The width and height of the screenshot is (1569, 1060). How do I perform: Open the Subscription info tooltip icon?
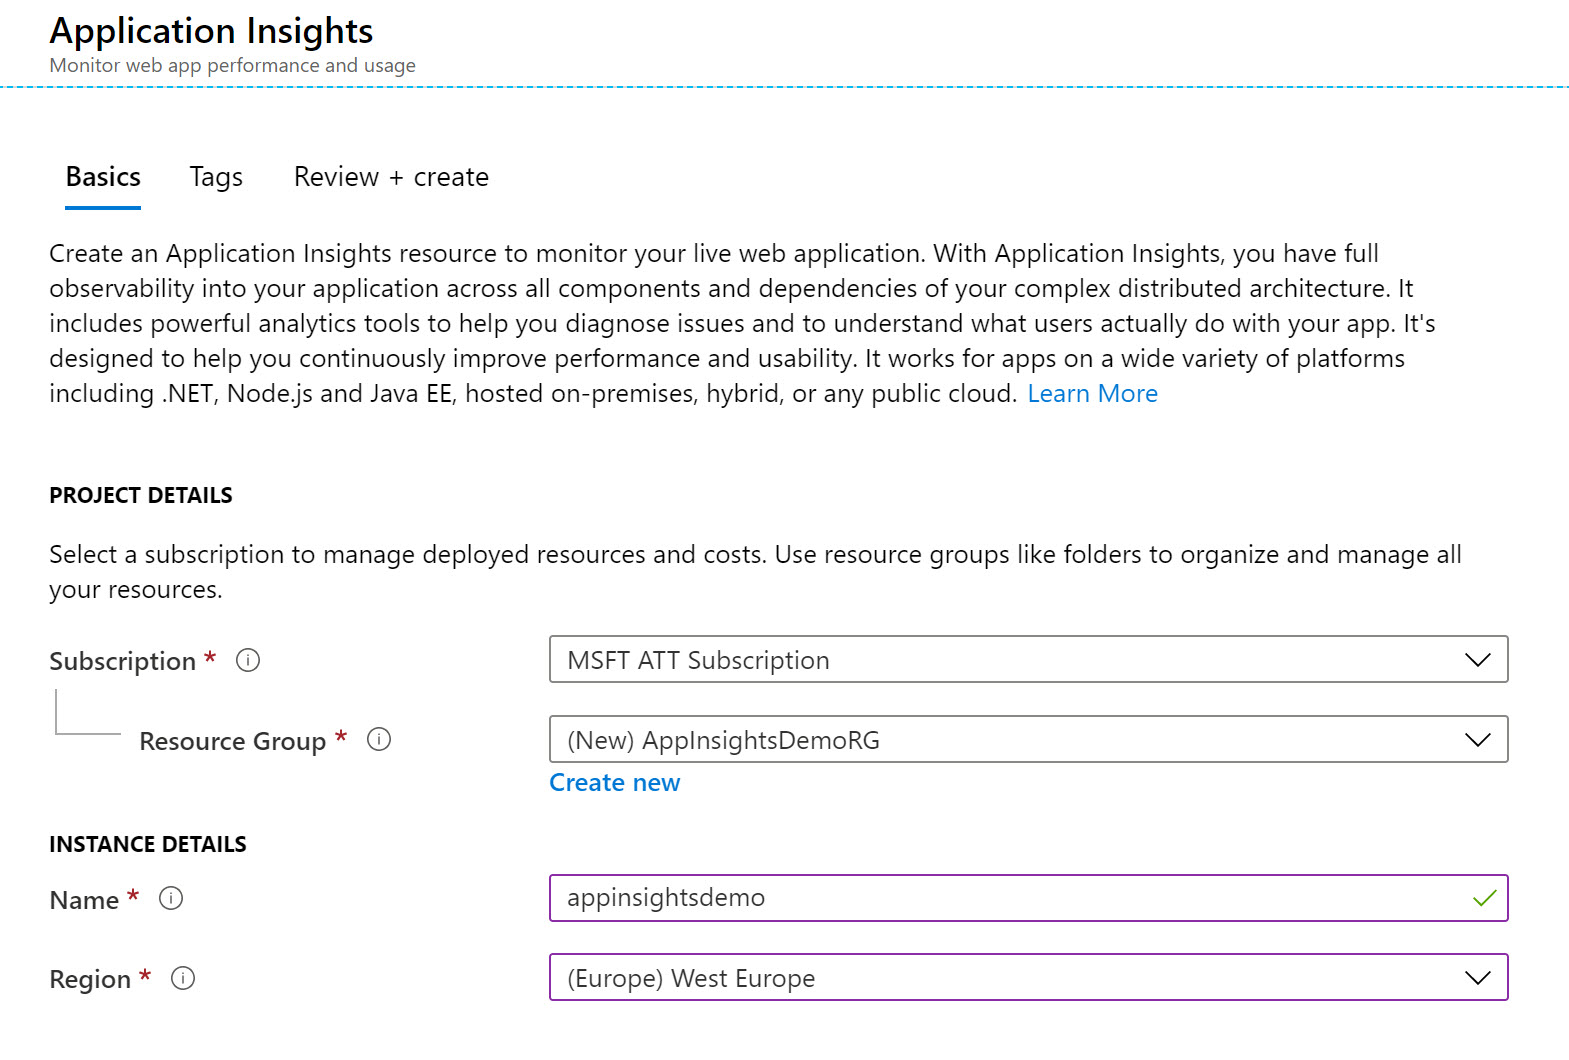248,660
